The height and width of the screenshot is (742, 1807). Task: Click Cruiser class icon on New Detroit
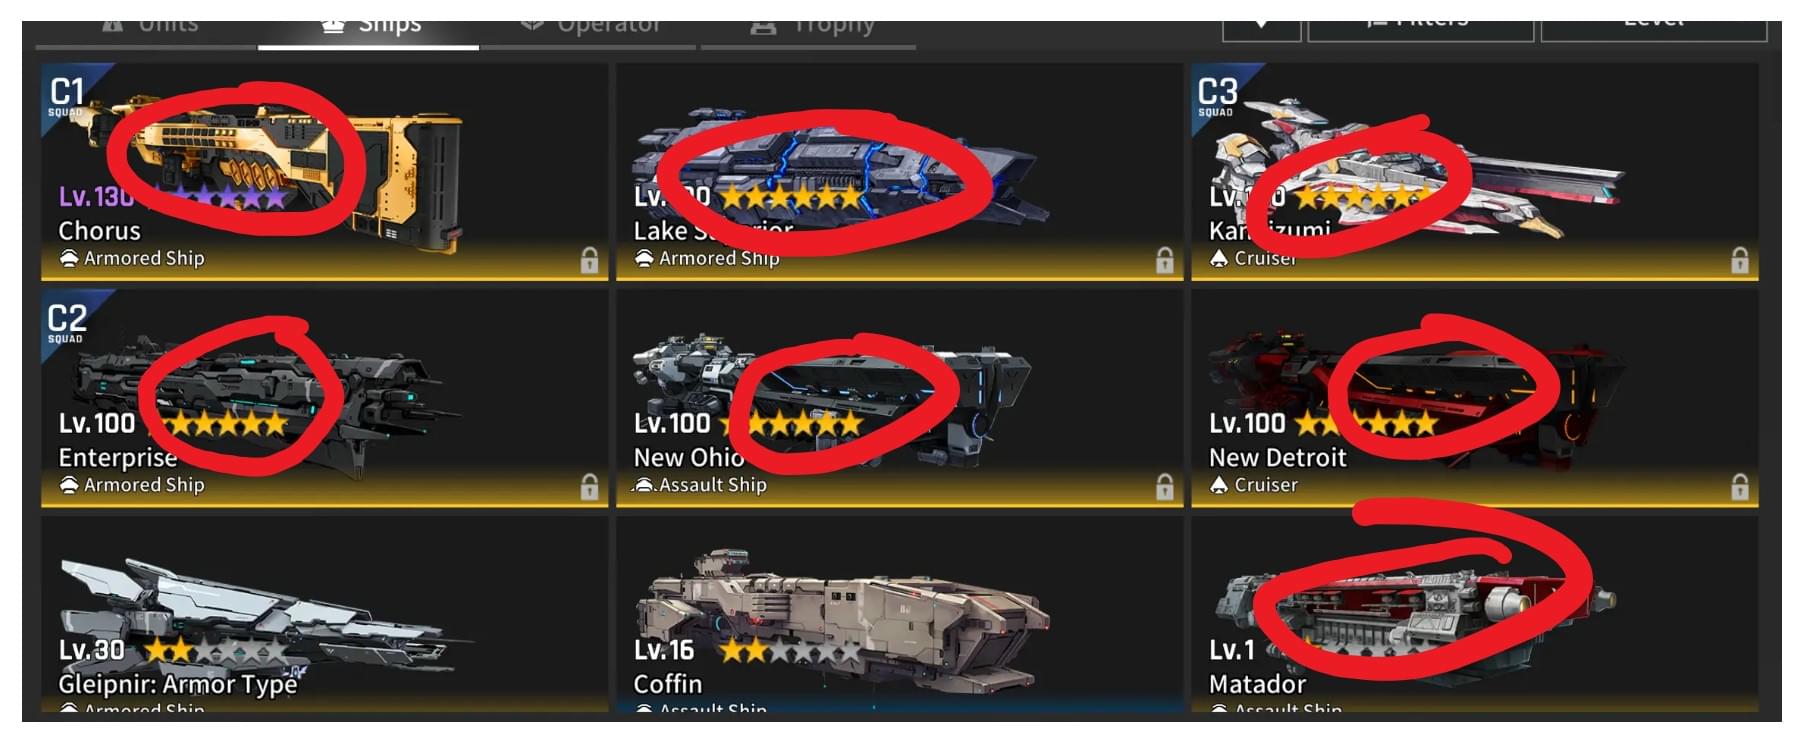coord(1219,485)
